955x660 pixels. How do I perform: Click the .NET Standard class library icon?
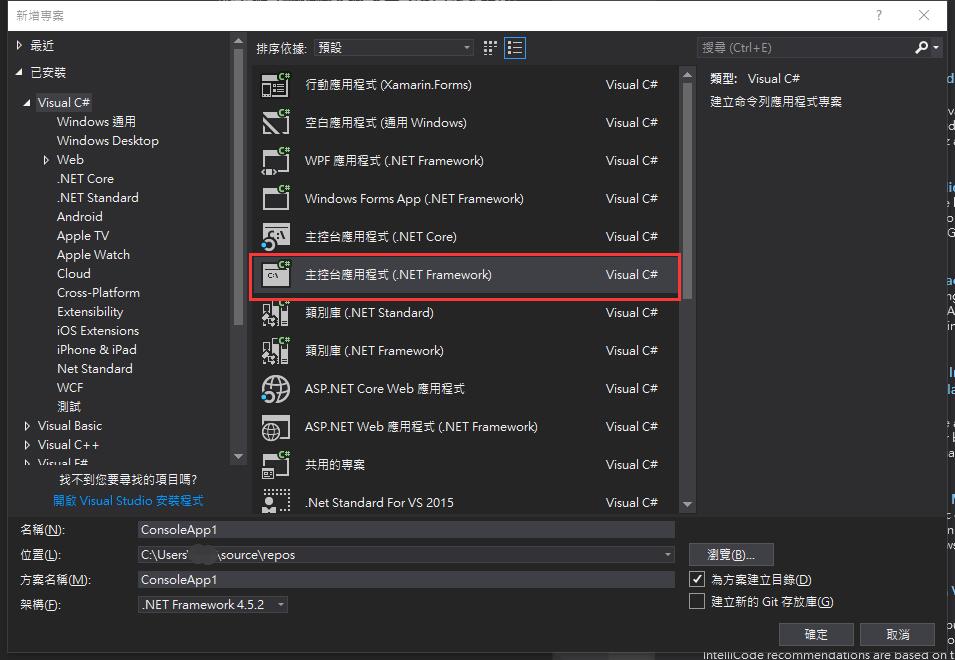coord(276,313)
